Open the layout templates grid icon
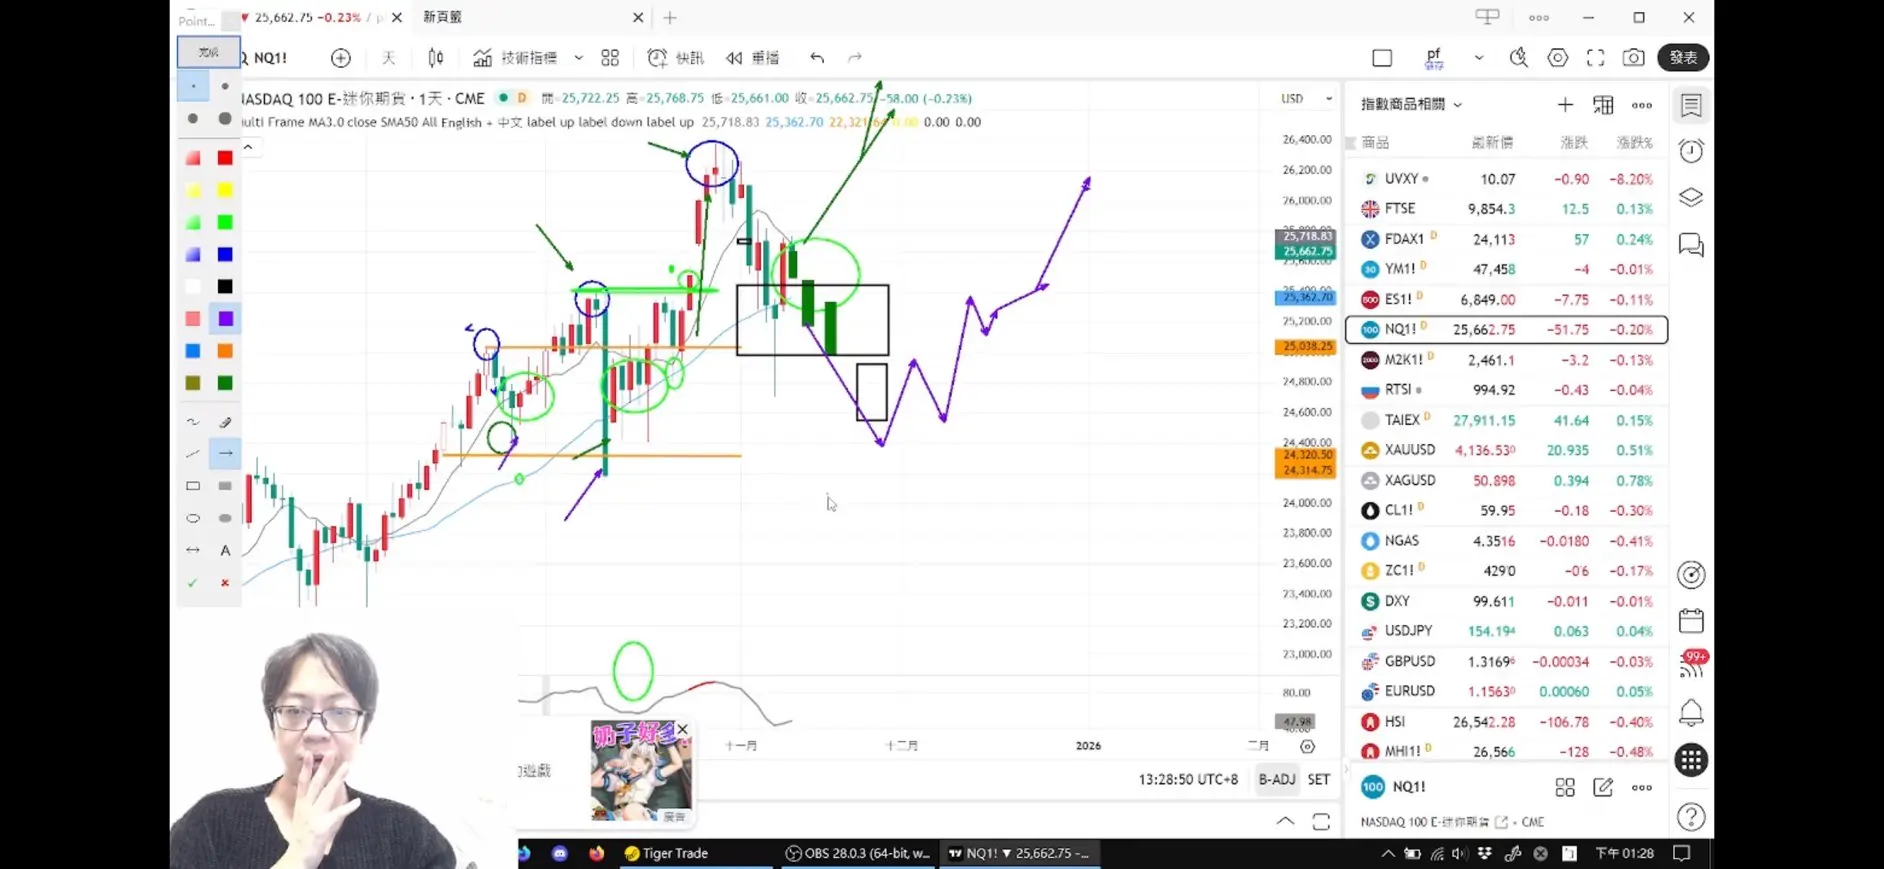 tap(610, 58)
